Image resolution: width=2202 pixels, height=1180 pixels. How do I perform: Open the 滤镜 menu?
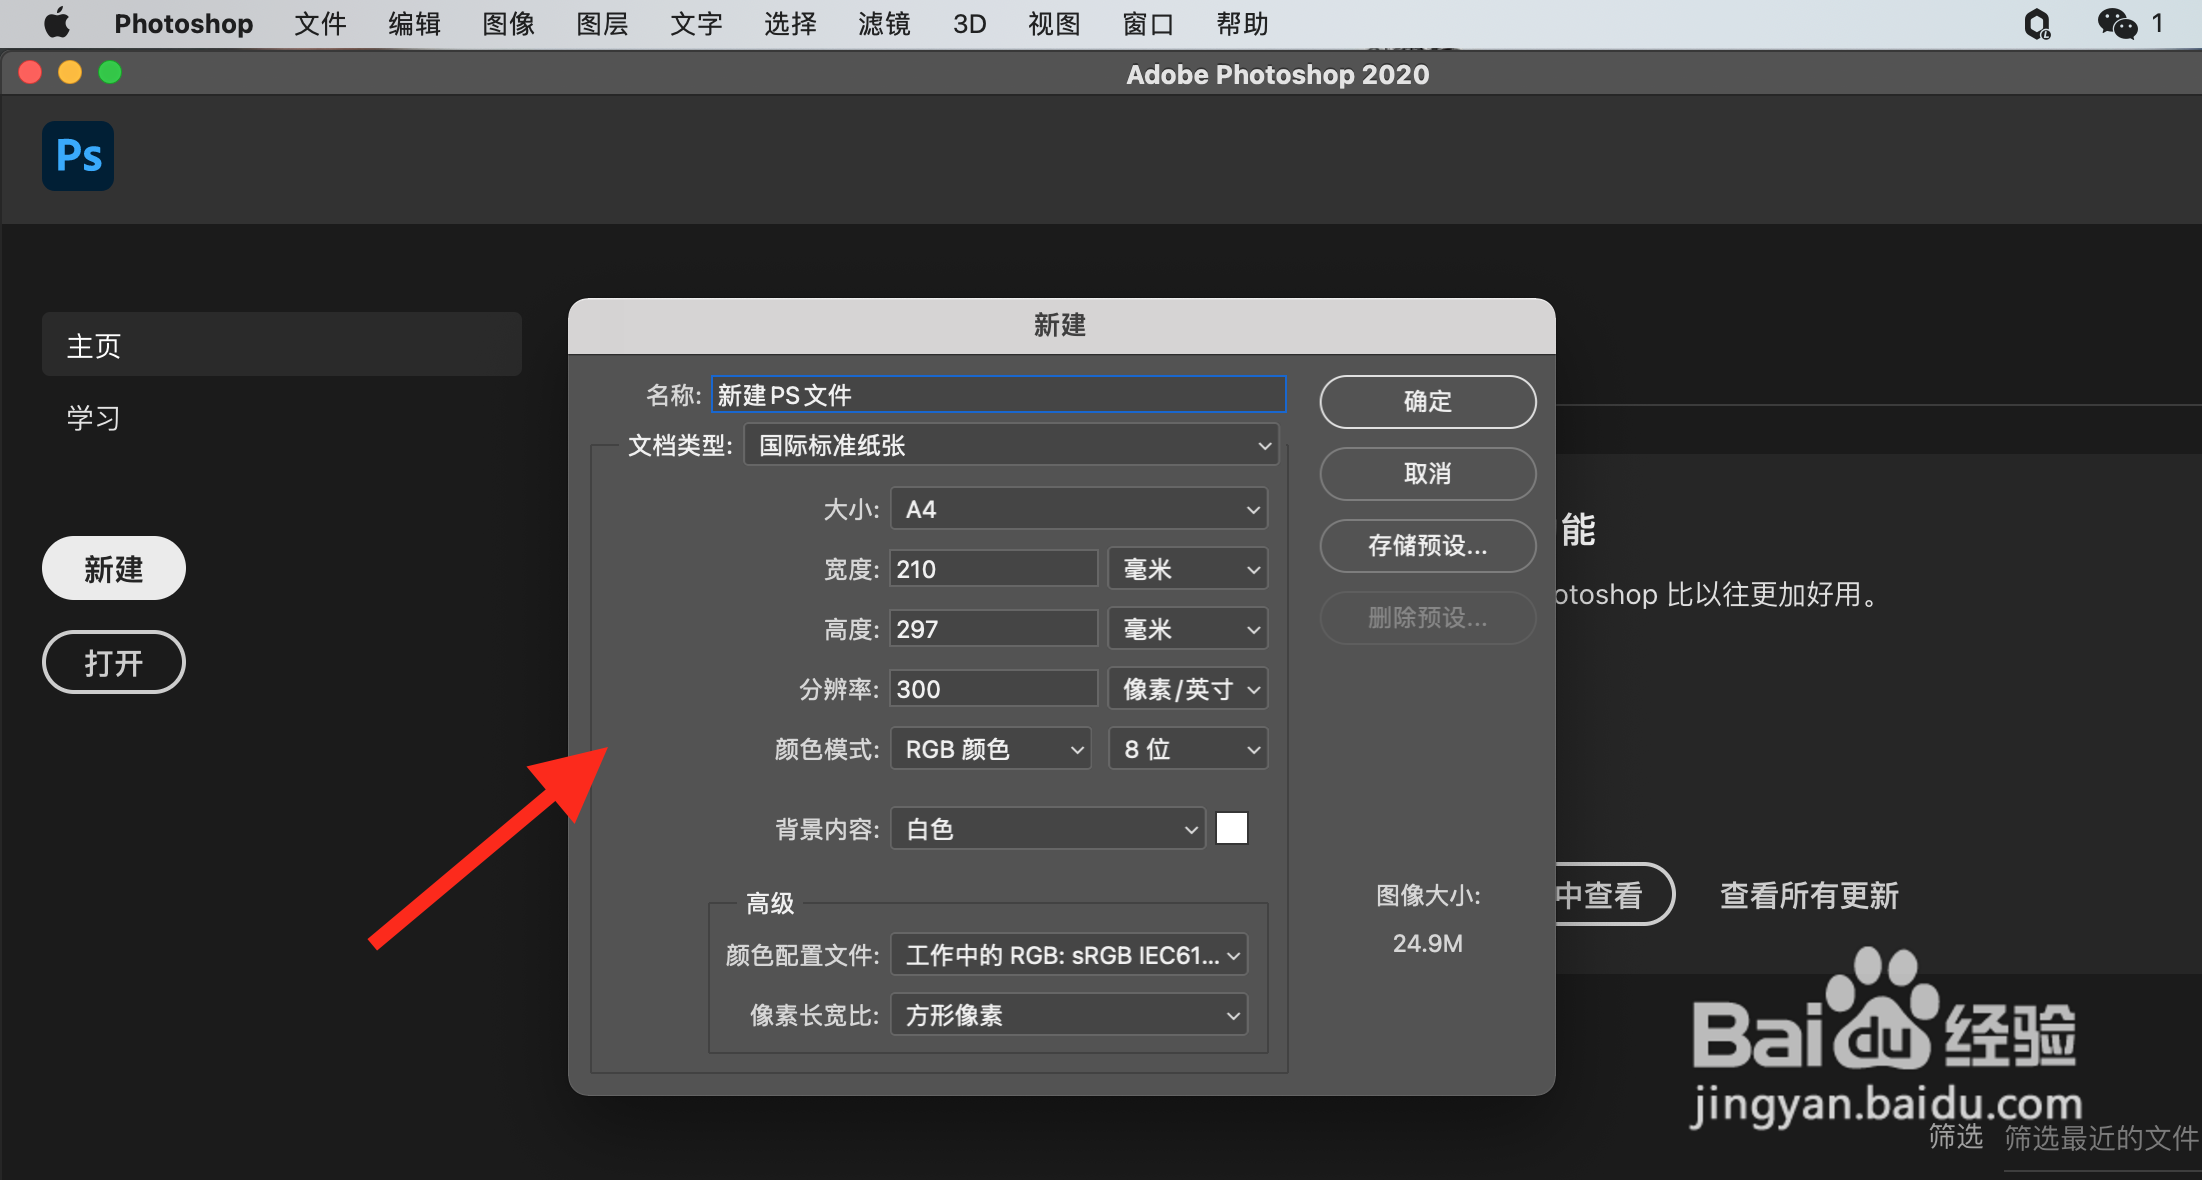(884, 23)
